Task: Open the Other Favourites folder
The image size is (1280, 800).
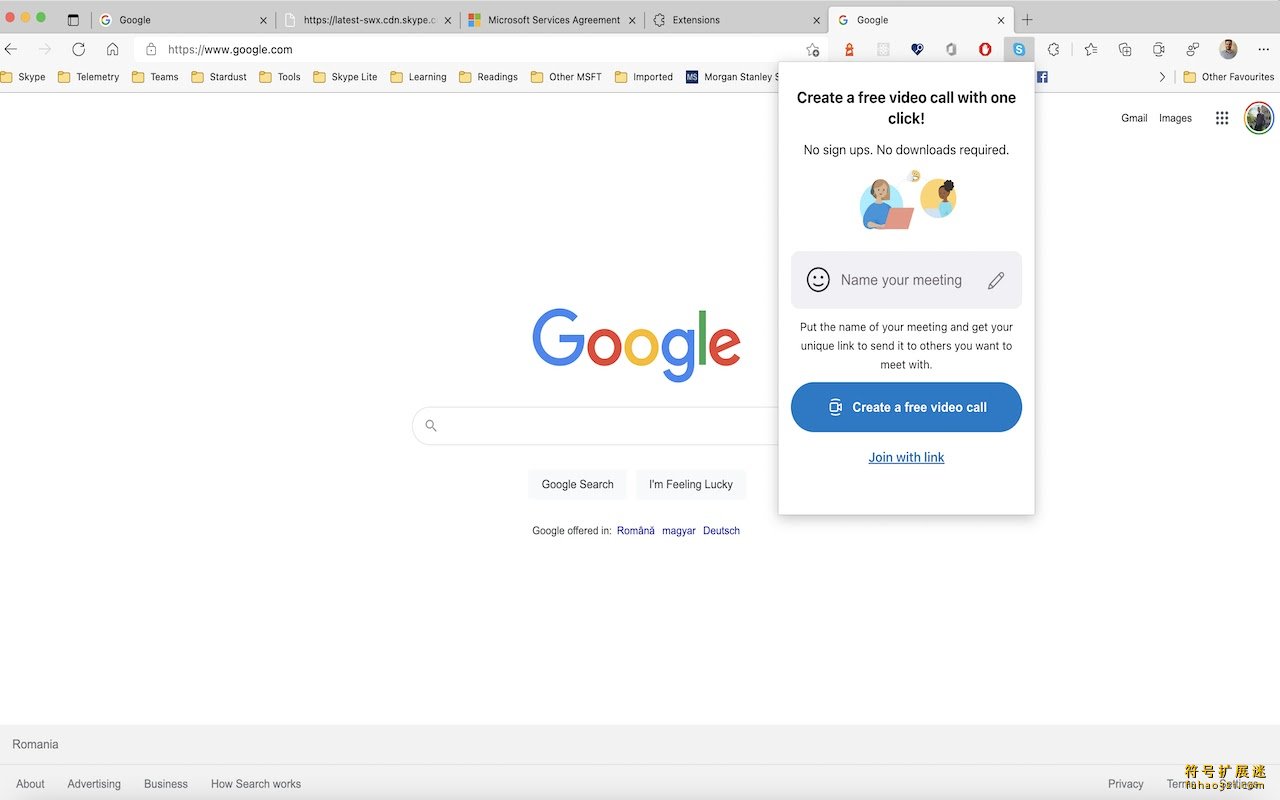Action: [x=1229, y=77]
